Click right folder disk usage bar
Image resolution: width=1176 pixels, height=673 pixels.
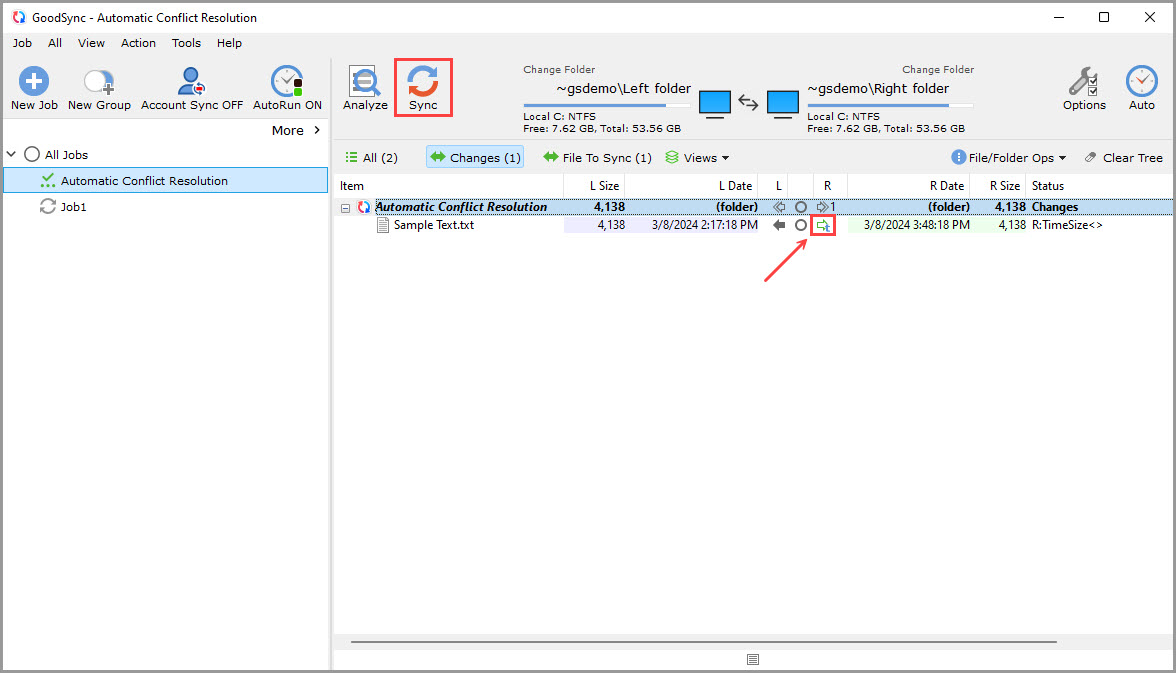tap(890, 106)
